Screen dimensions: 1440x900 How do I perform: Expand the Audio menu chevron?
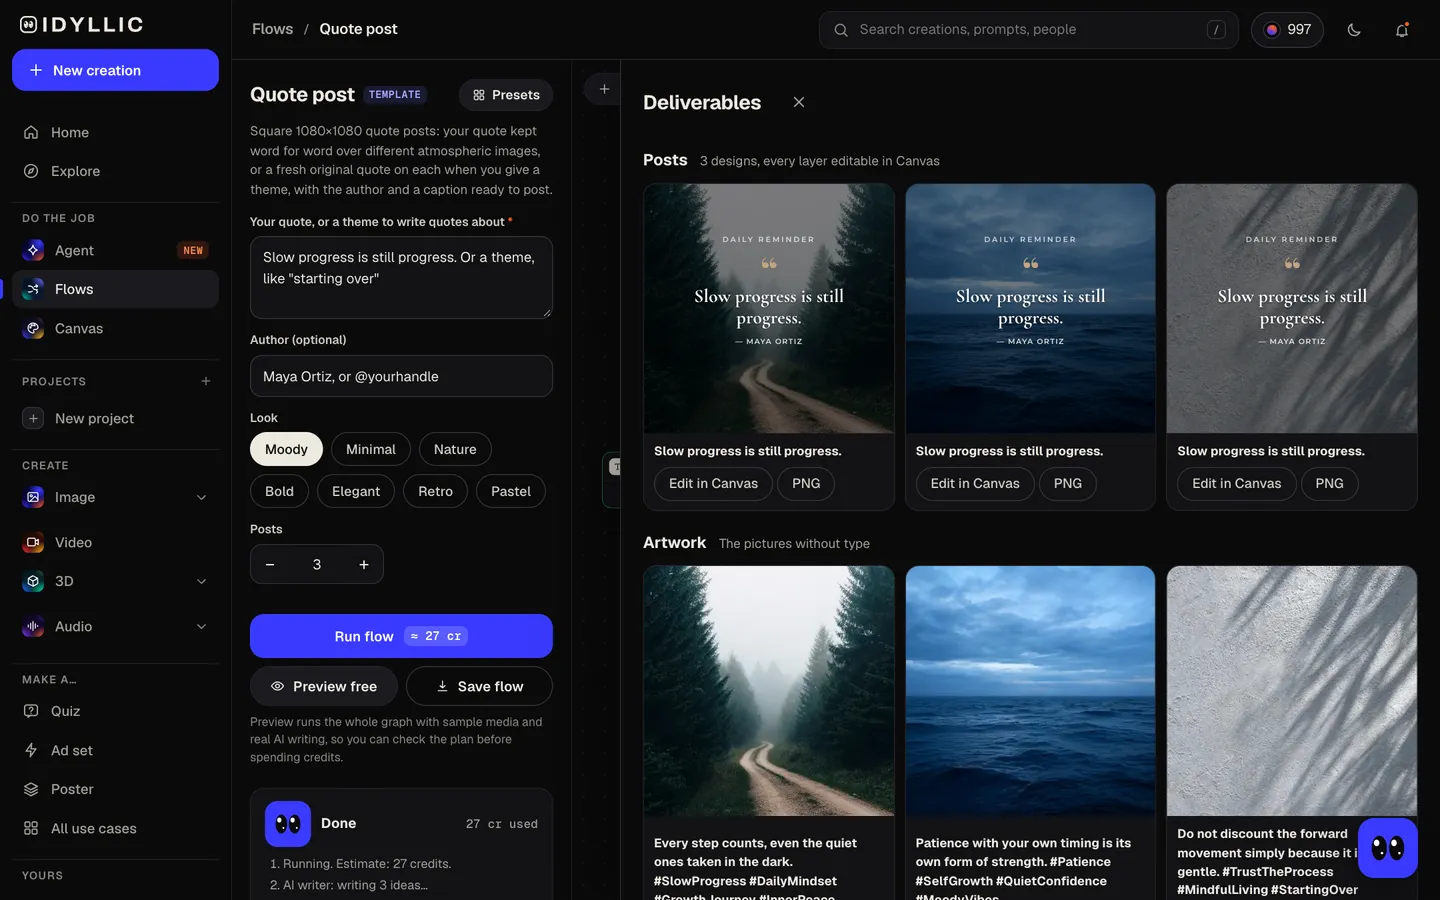(x=201, y=626)
